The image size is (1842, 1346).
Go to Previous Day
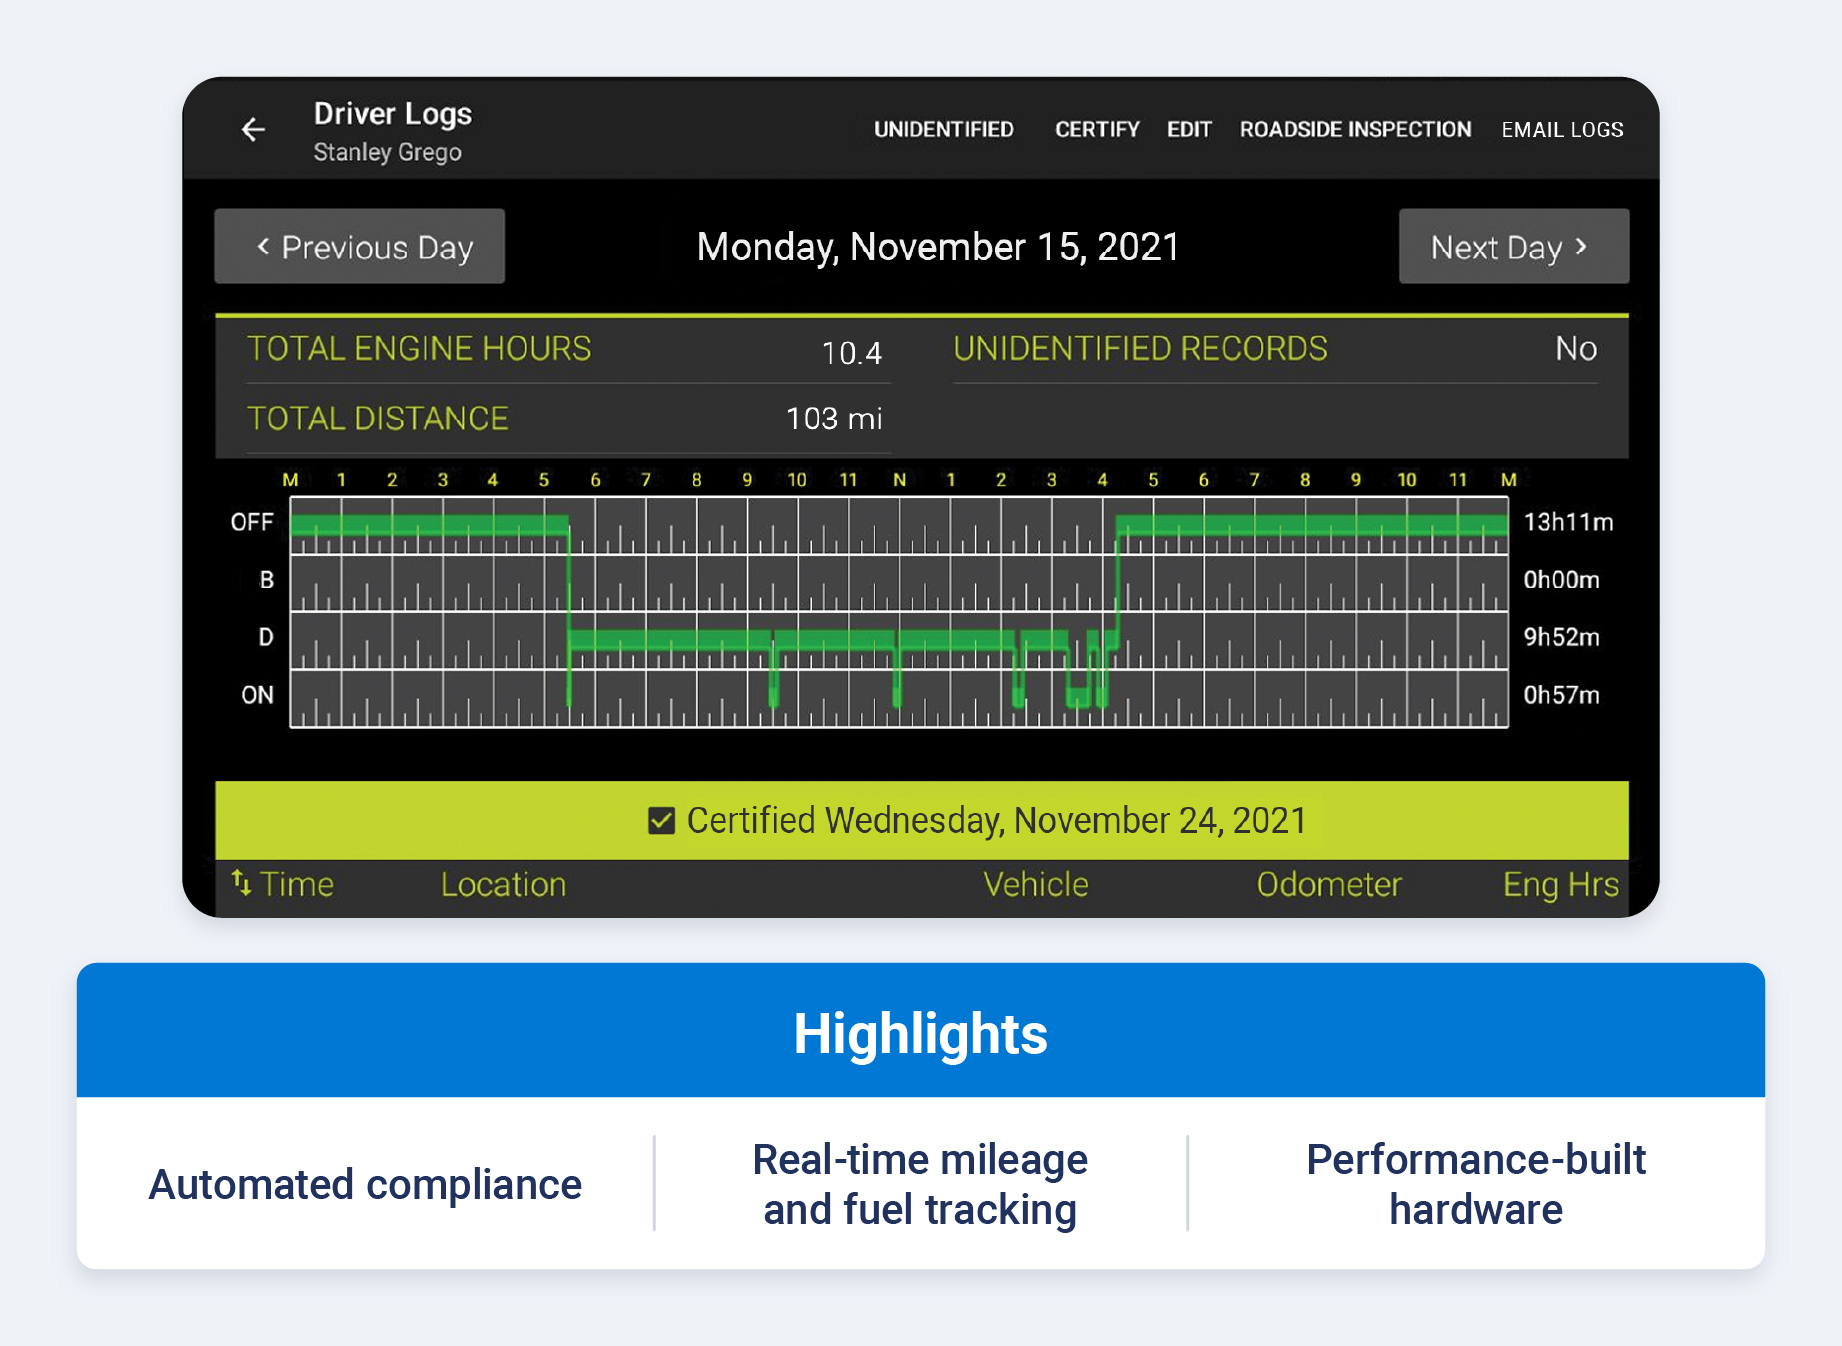(x=360, y=247)
